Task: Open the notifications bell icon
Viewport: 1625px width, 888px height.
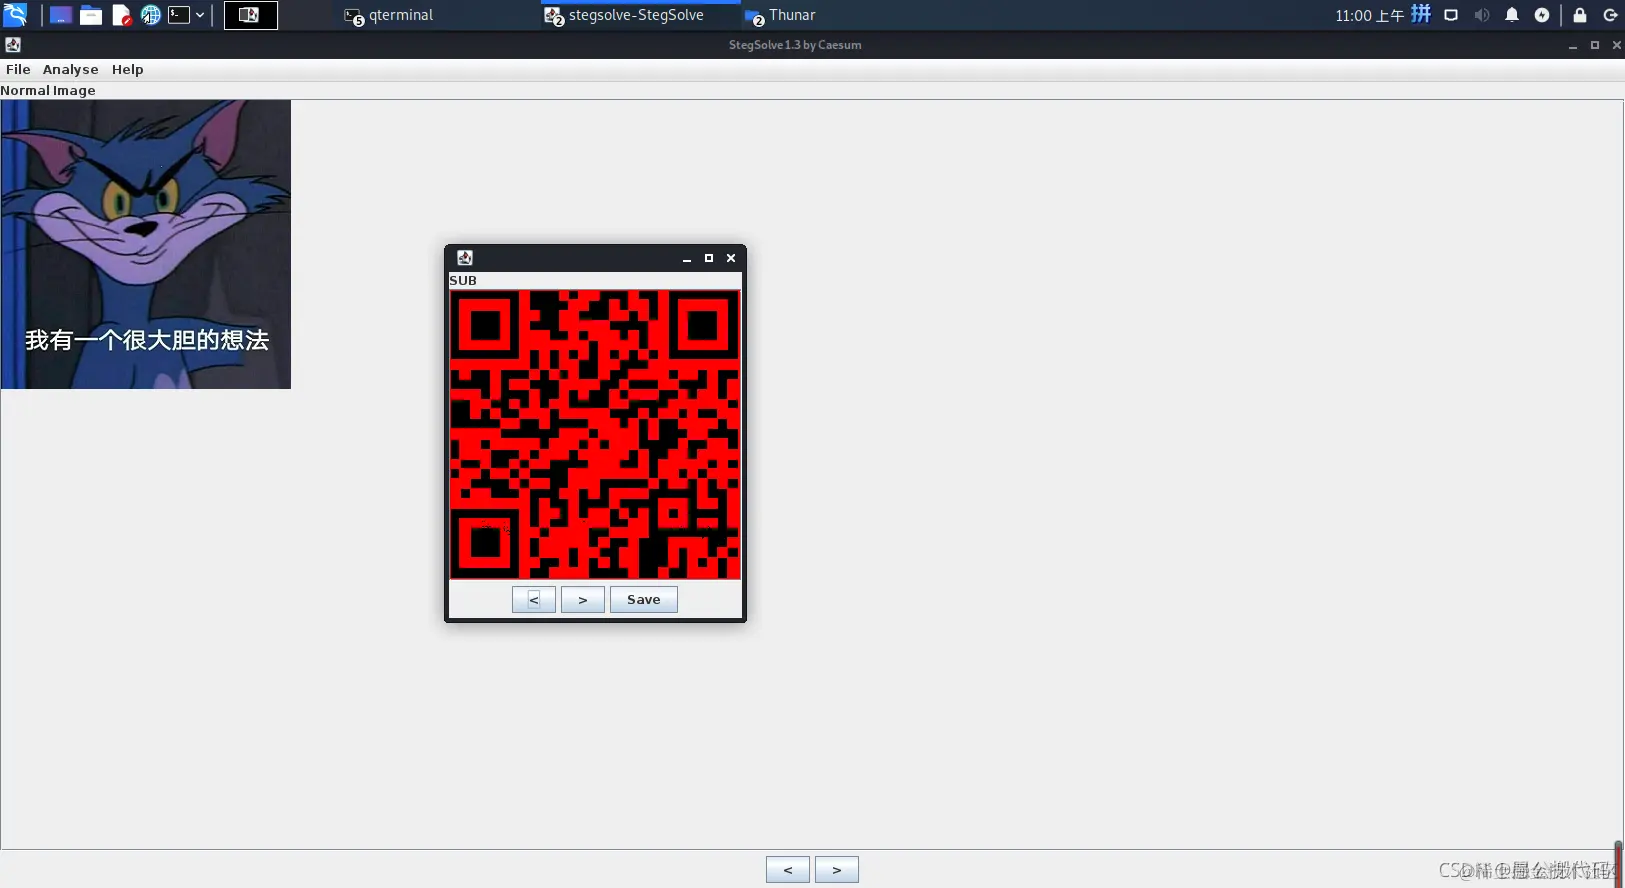Action: click(1512, 15)
